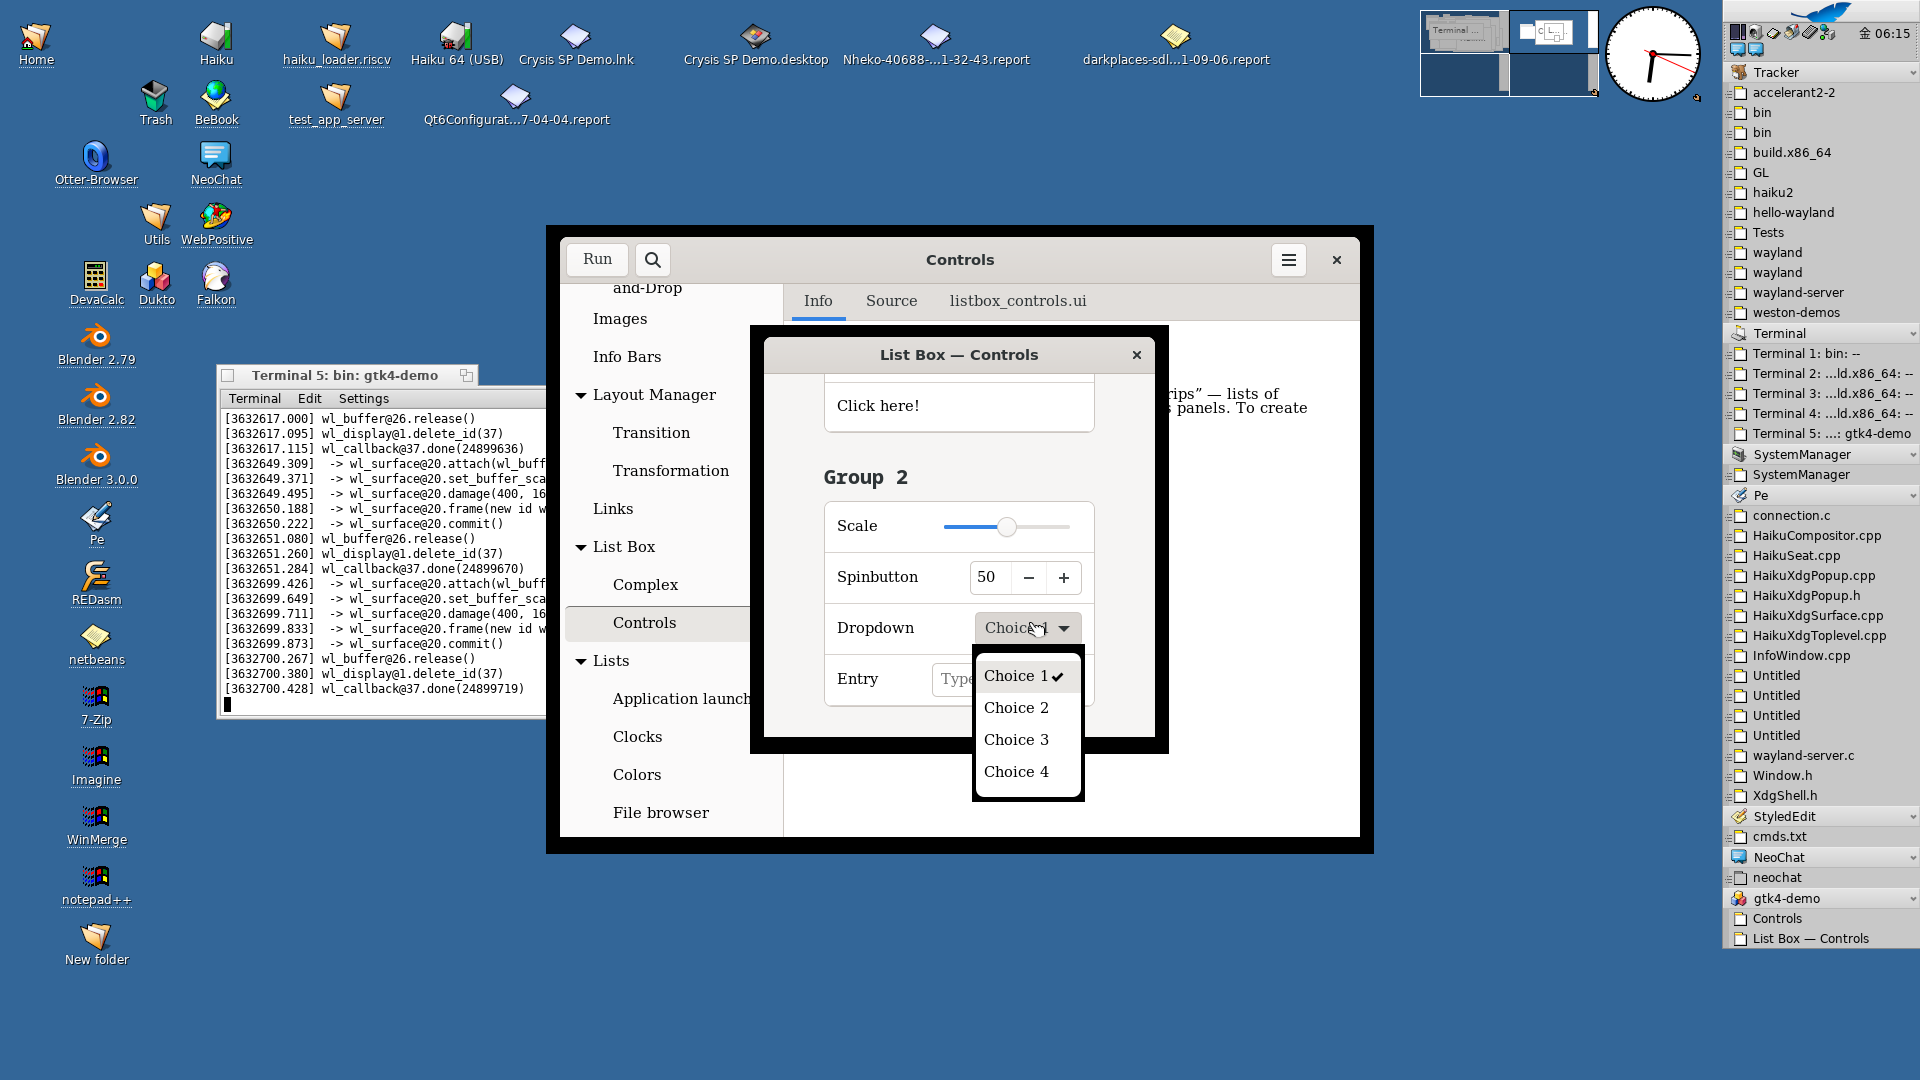The image size is (1920, 1080).
Task: Switch to the Source tab
Action: point(891,301)
